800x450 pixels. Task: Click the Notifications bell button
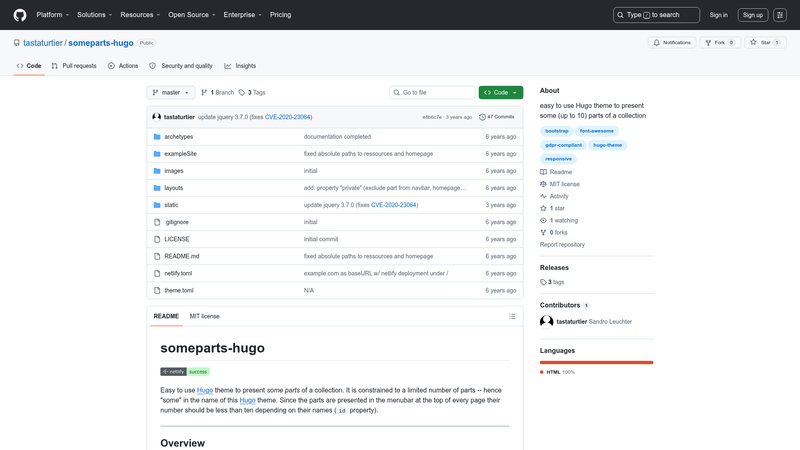coord(672,43)
